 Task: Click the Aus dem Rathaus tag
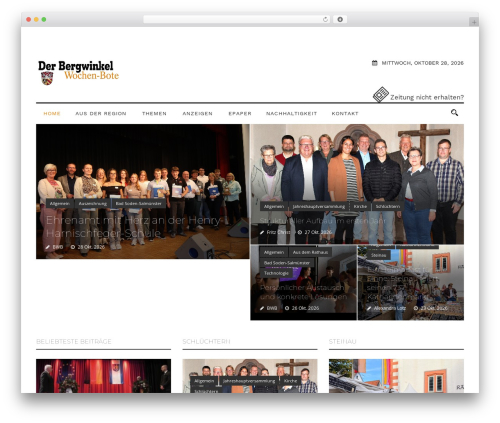click(x=310, y=252)
